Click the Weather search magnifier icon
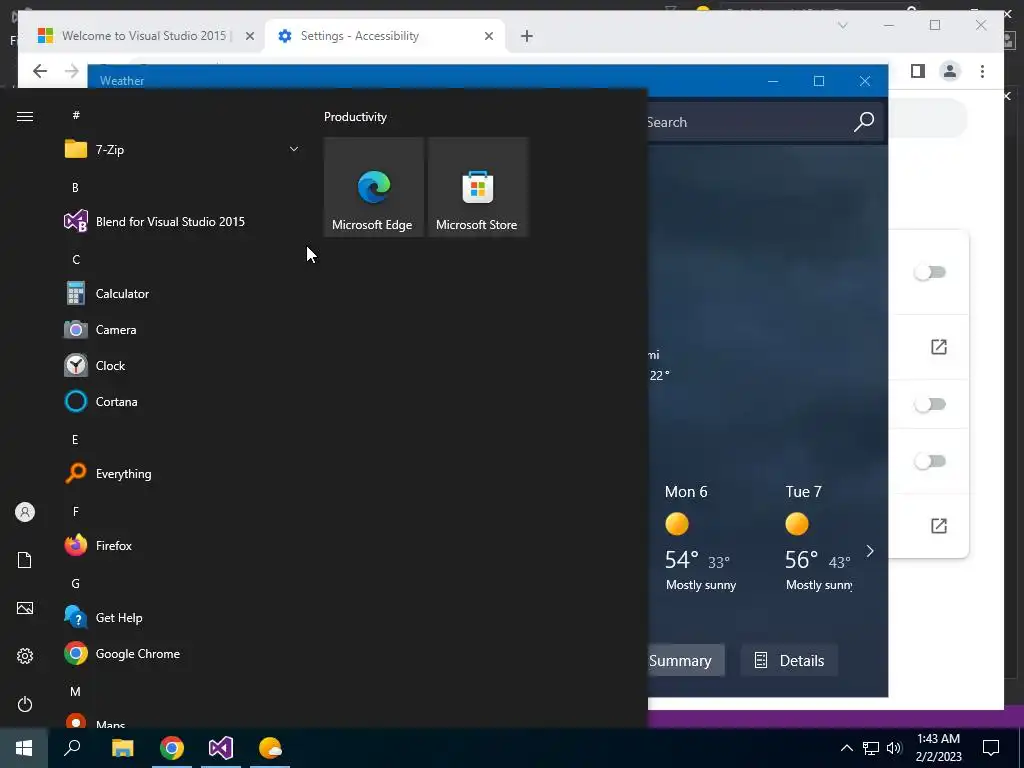This screenshot has height=768, width=1024. 864,121
